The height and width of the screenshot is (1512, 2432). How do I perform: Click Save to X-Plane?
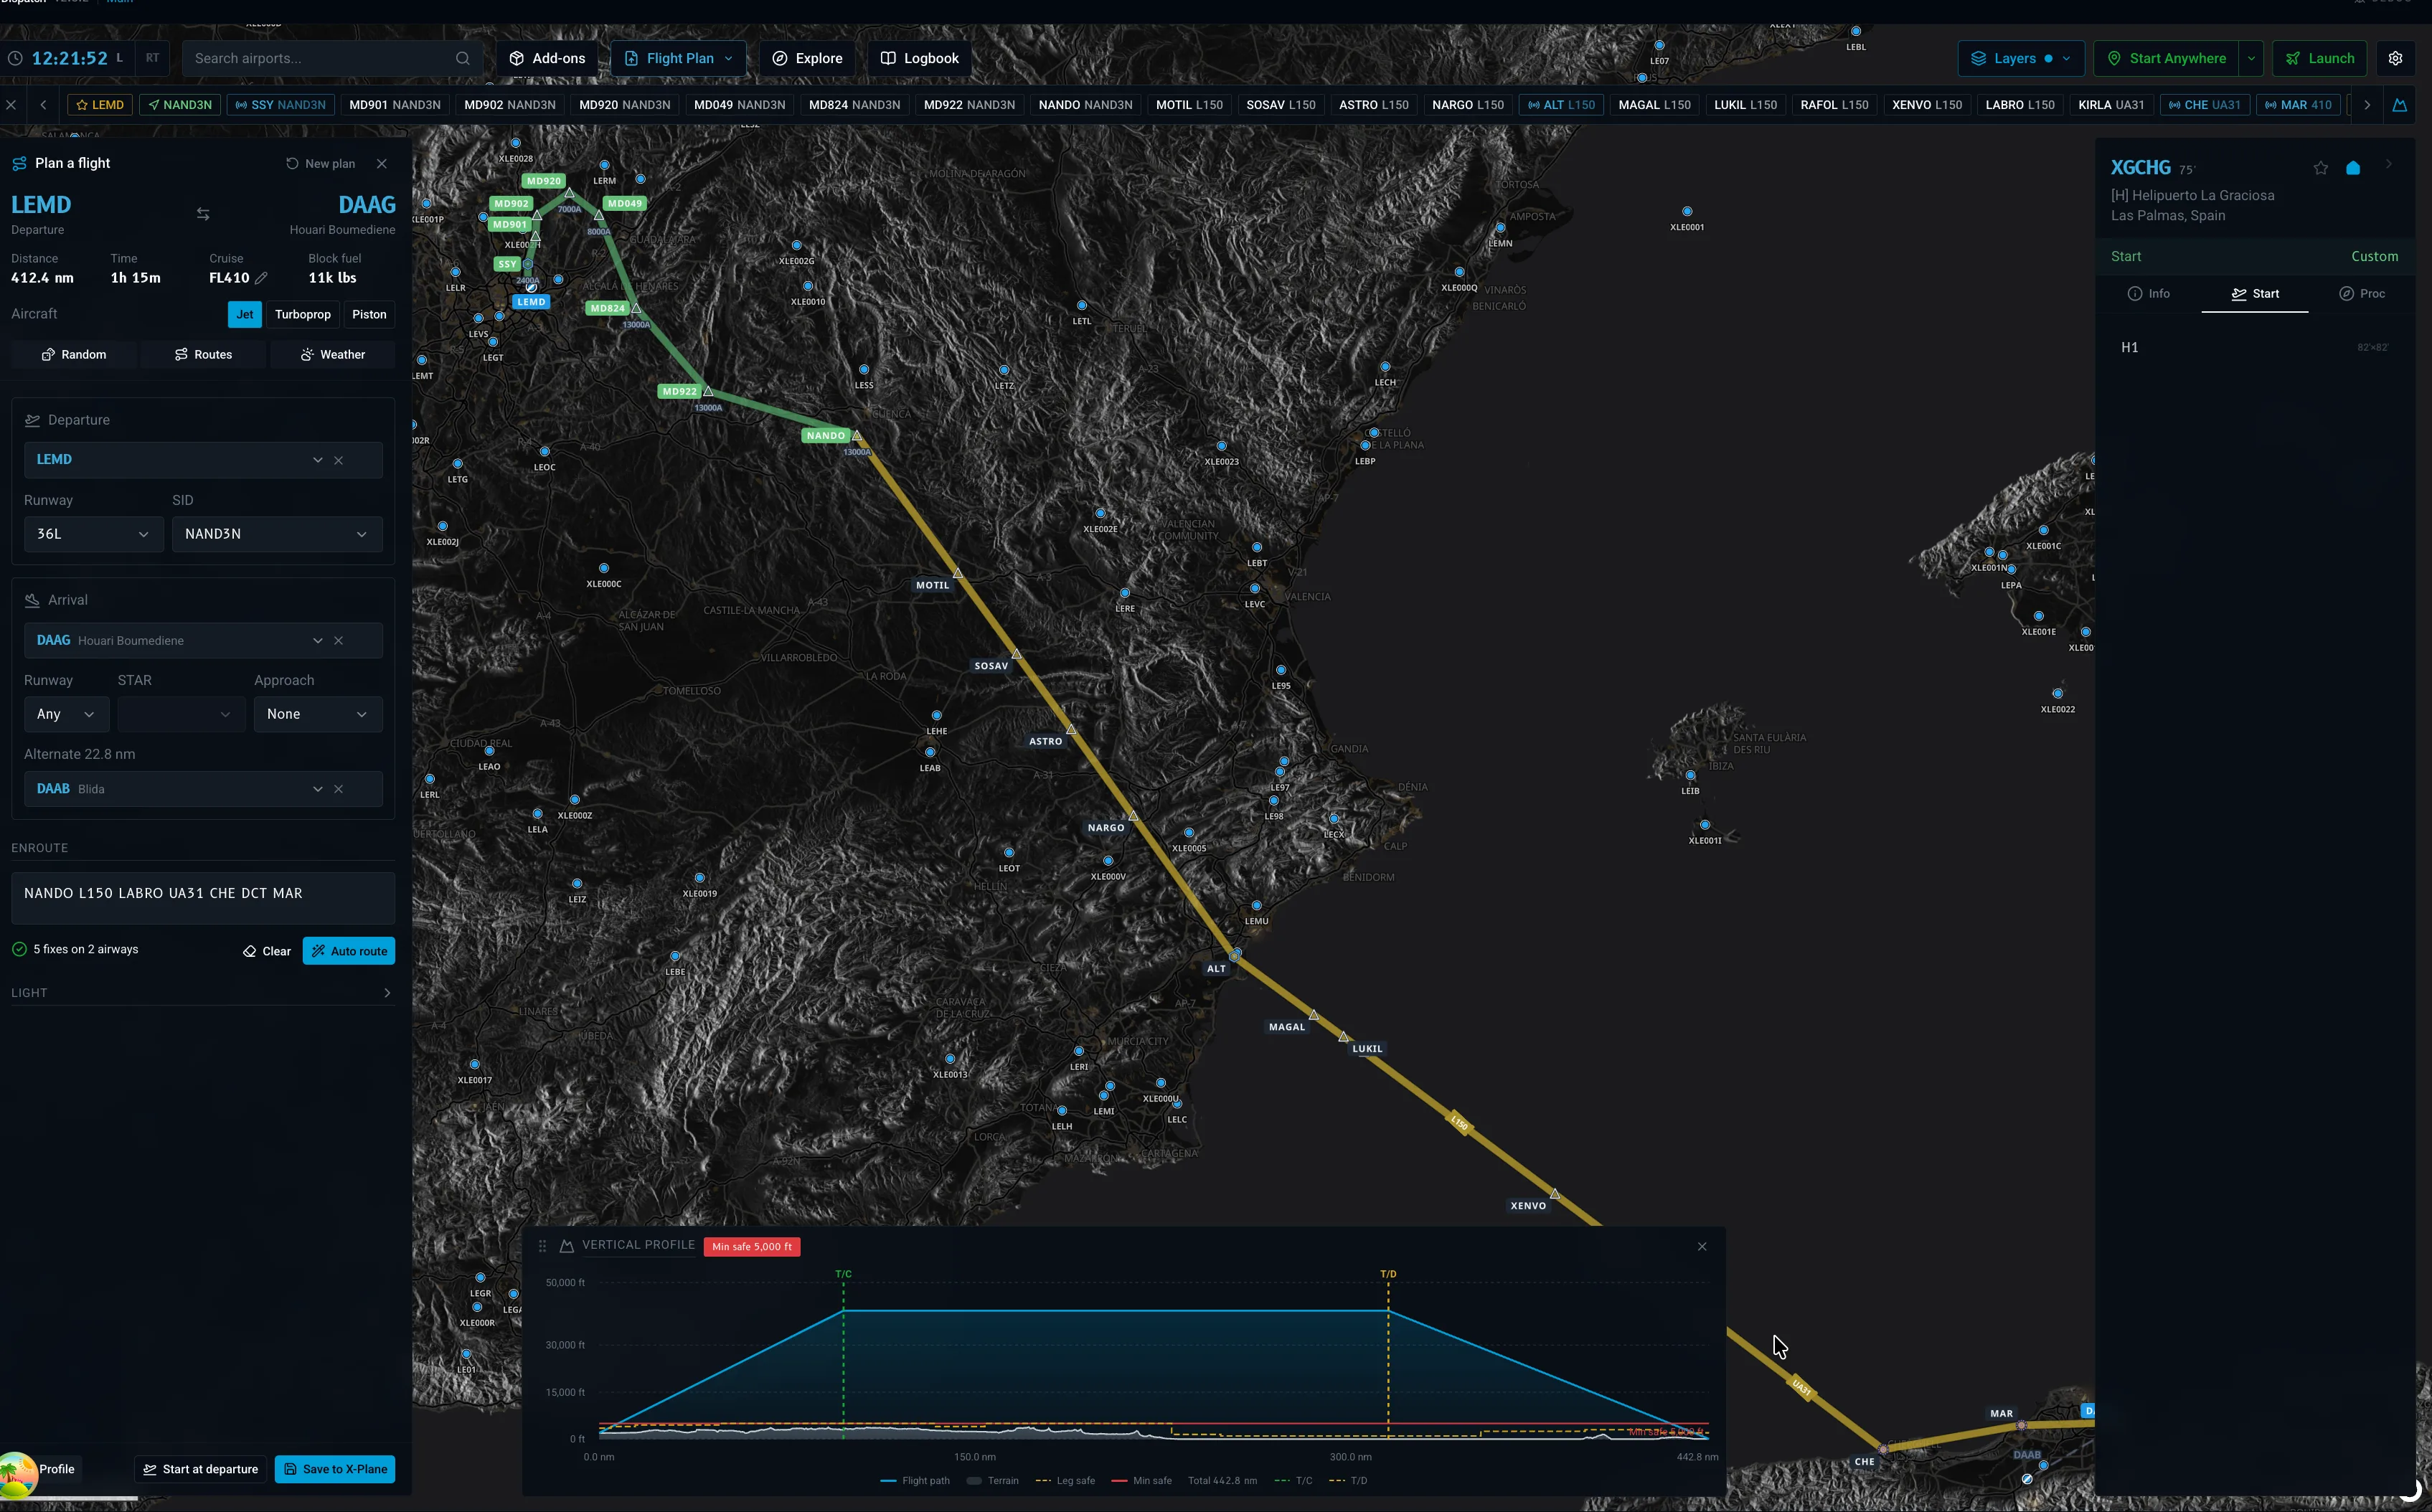(x=335, y=1469)
